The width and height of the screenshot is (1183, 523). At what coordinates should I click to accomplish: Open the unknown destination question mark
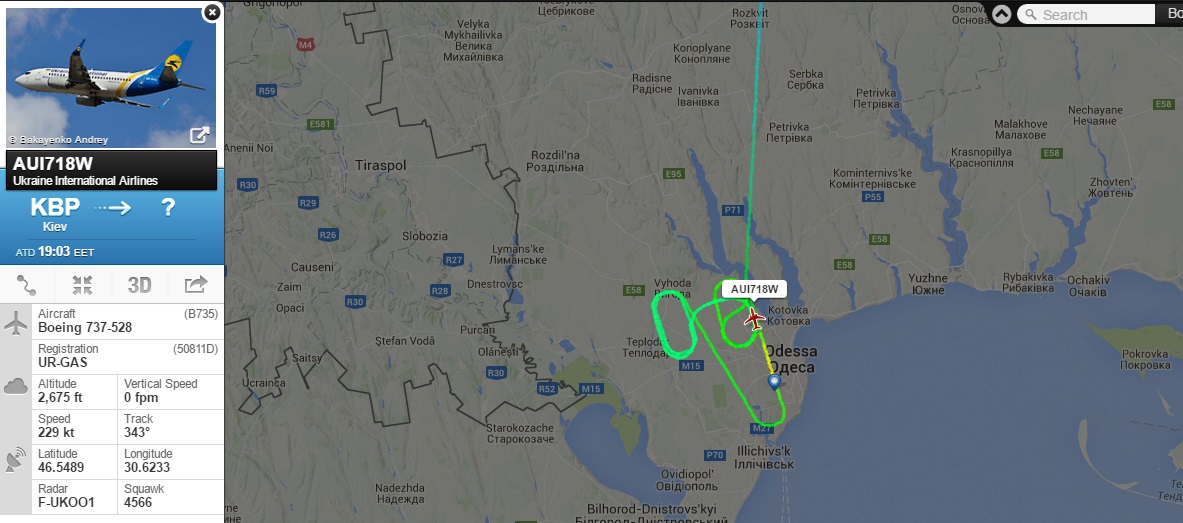point(168,208)
